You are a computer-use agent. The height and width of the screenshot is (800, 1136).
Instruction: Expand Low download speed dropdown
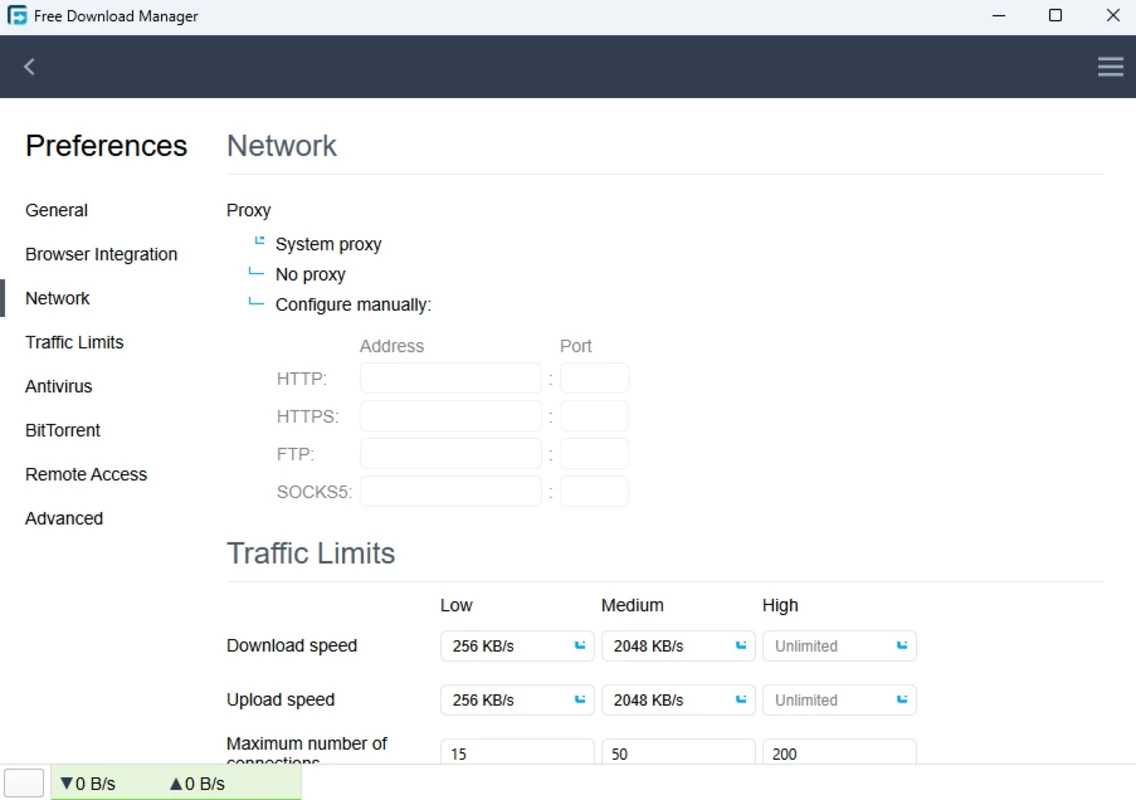[x=517, y=646]
